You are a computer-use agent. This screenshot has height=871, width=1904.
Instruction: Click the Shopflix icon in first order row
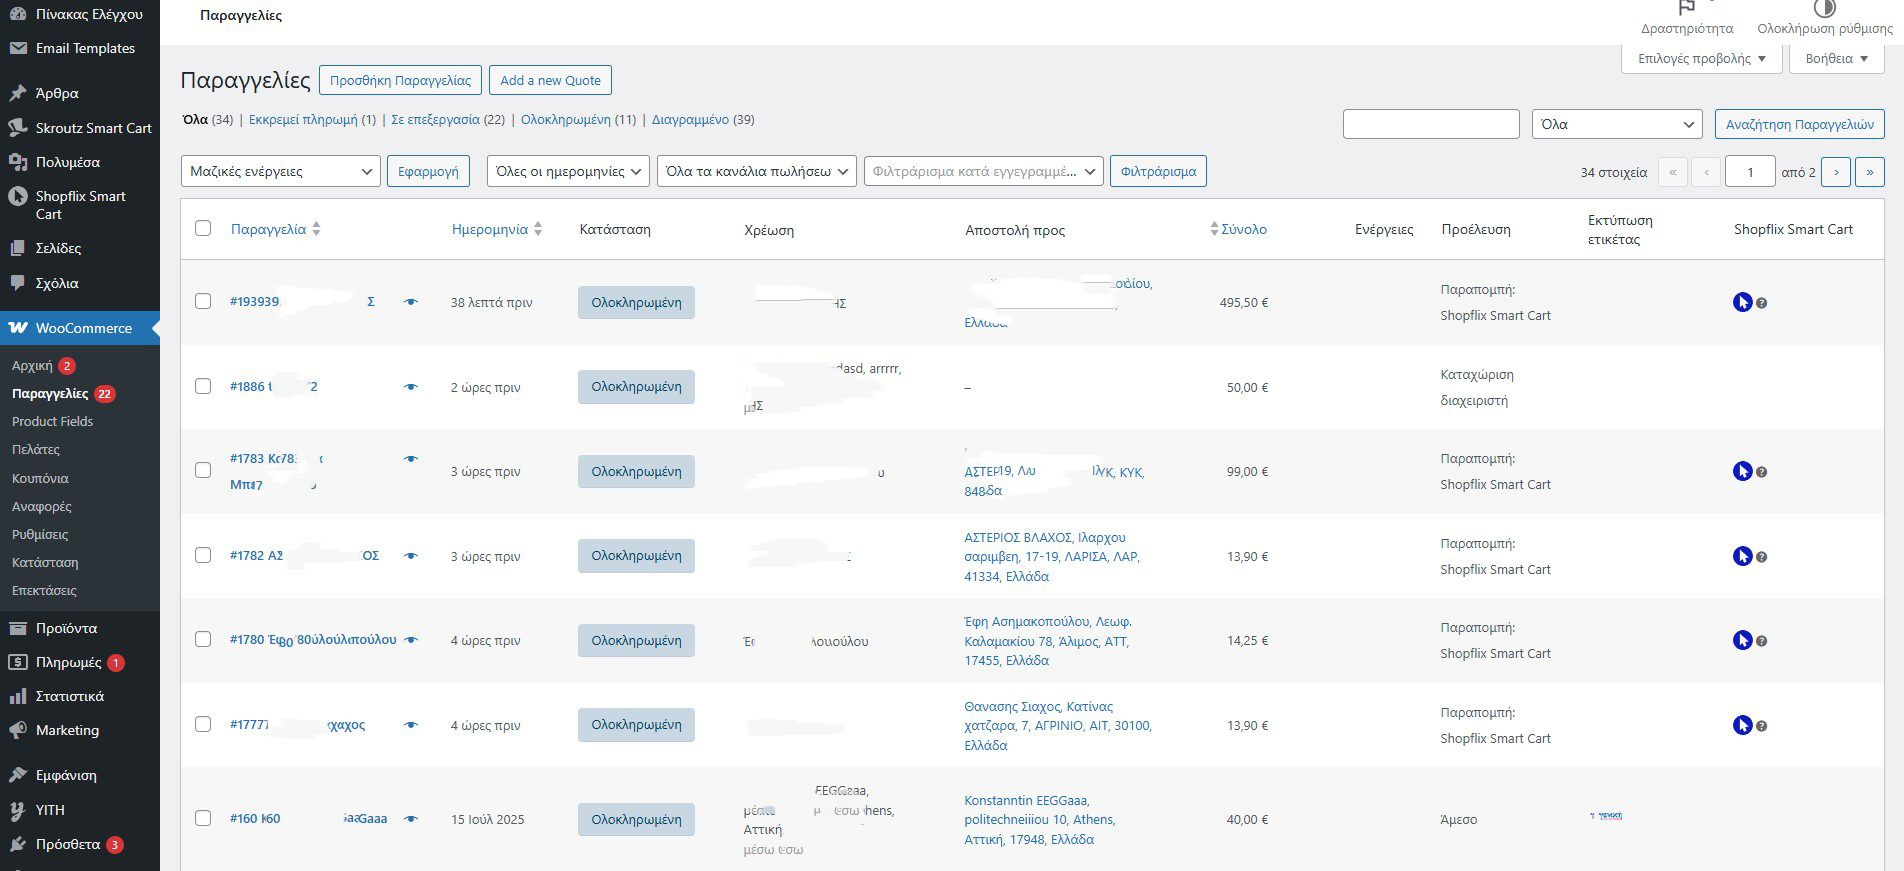[x=1742, y=302]
